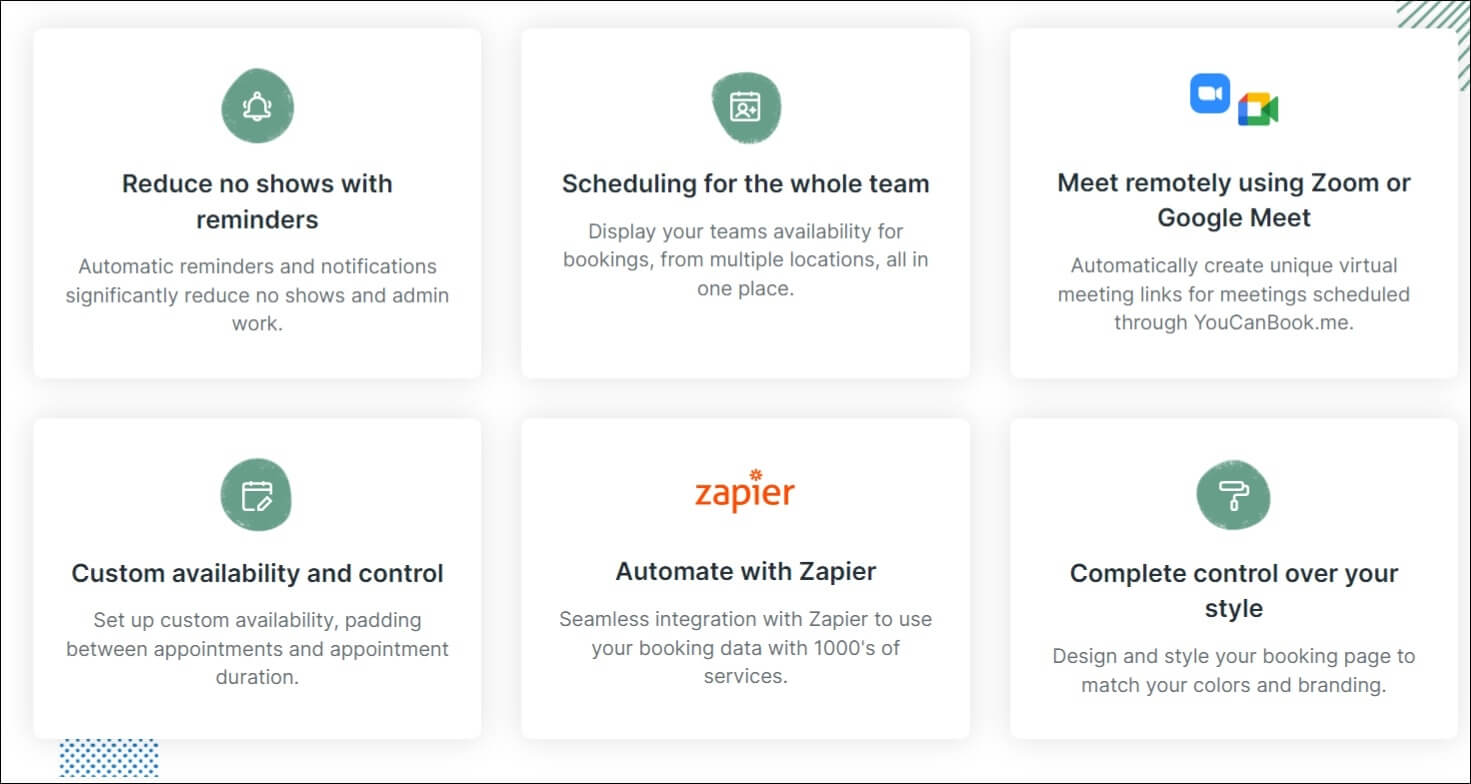1471x784 pixels.
Task: Open the "Reduce no shows with reminders" heading
Action: point(257,201)
